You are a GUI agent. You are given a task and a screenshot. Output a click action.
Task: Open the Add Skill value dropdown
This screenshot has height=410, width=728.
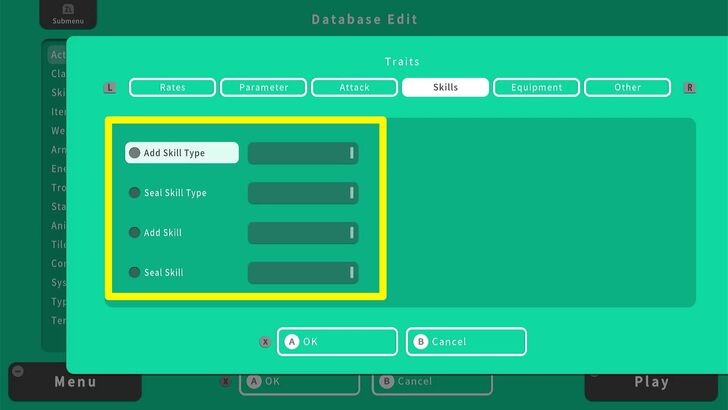[303, 233]
